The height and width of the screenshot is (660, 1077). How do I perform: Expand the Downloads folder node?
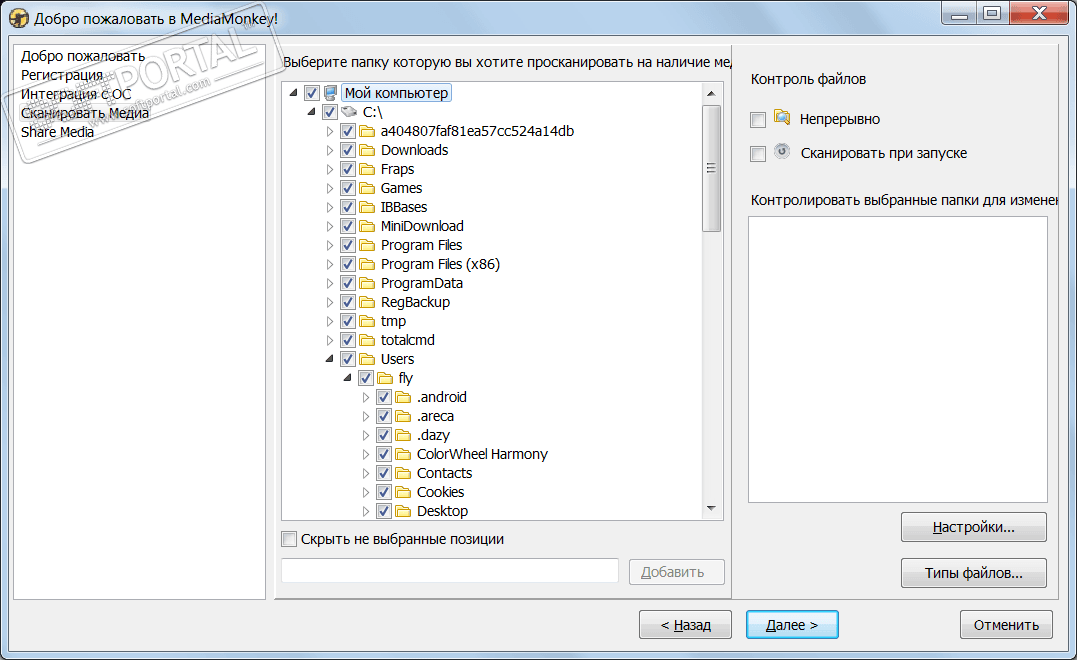(x=330, y=150)
